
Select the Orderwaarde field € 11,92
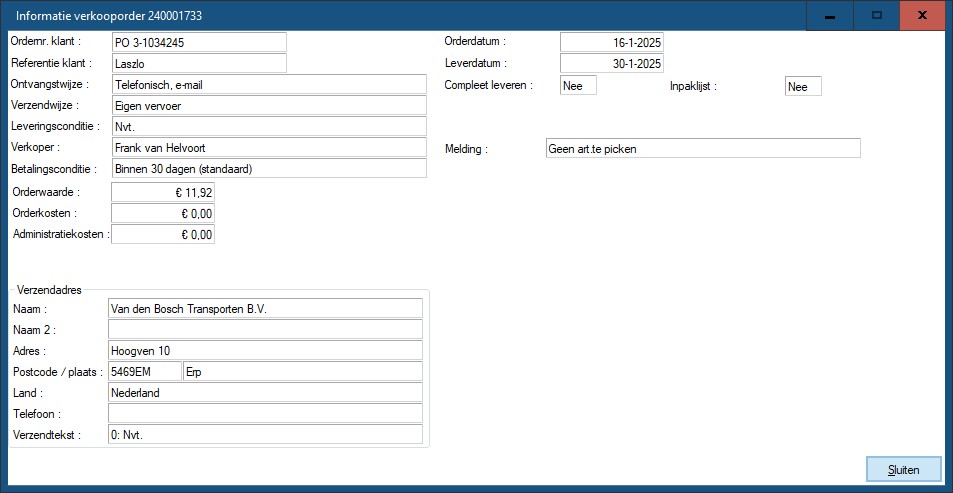pos(163,193)
